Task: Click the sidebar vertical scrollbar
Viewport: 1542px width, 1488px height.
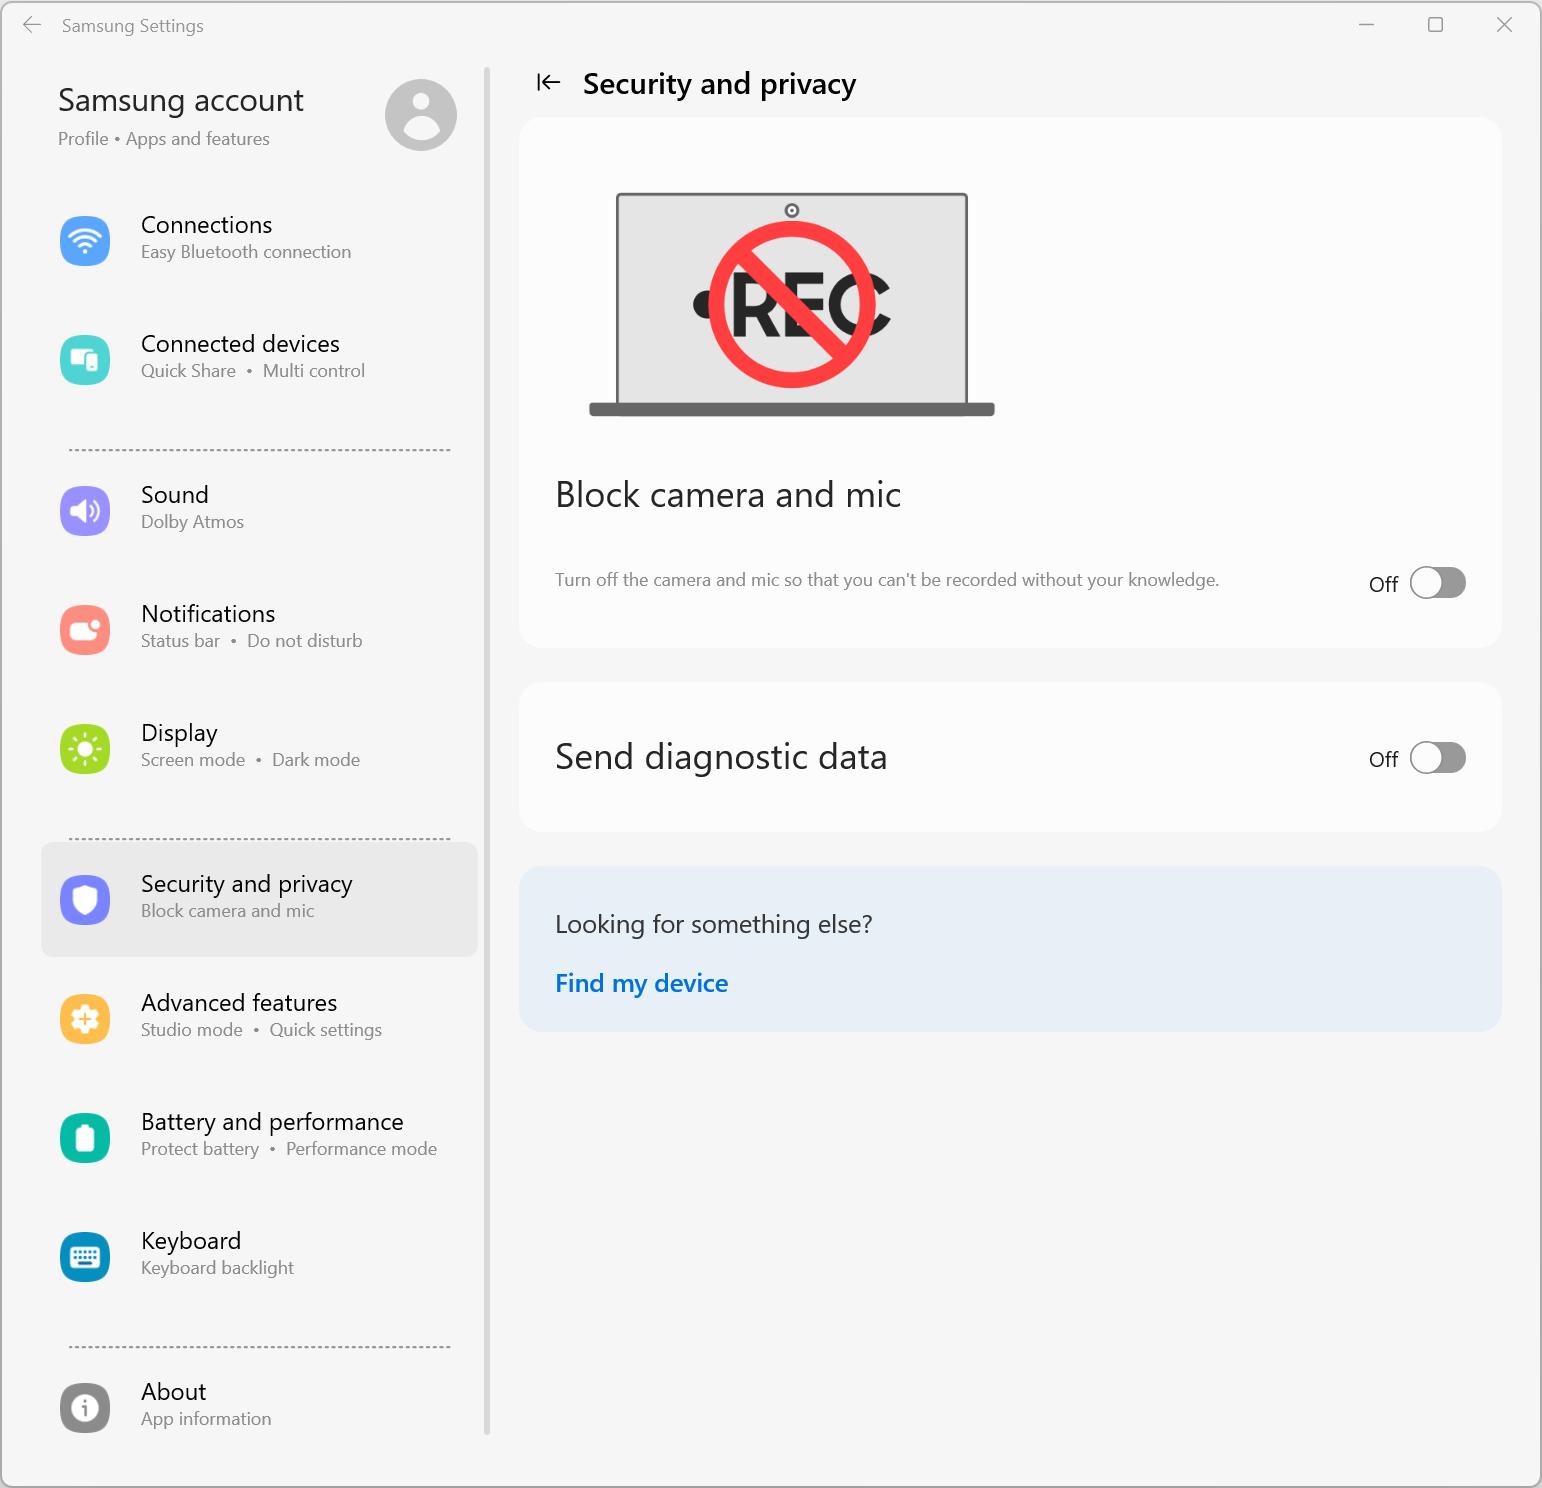Action: click(x=487, y=750)
